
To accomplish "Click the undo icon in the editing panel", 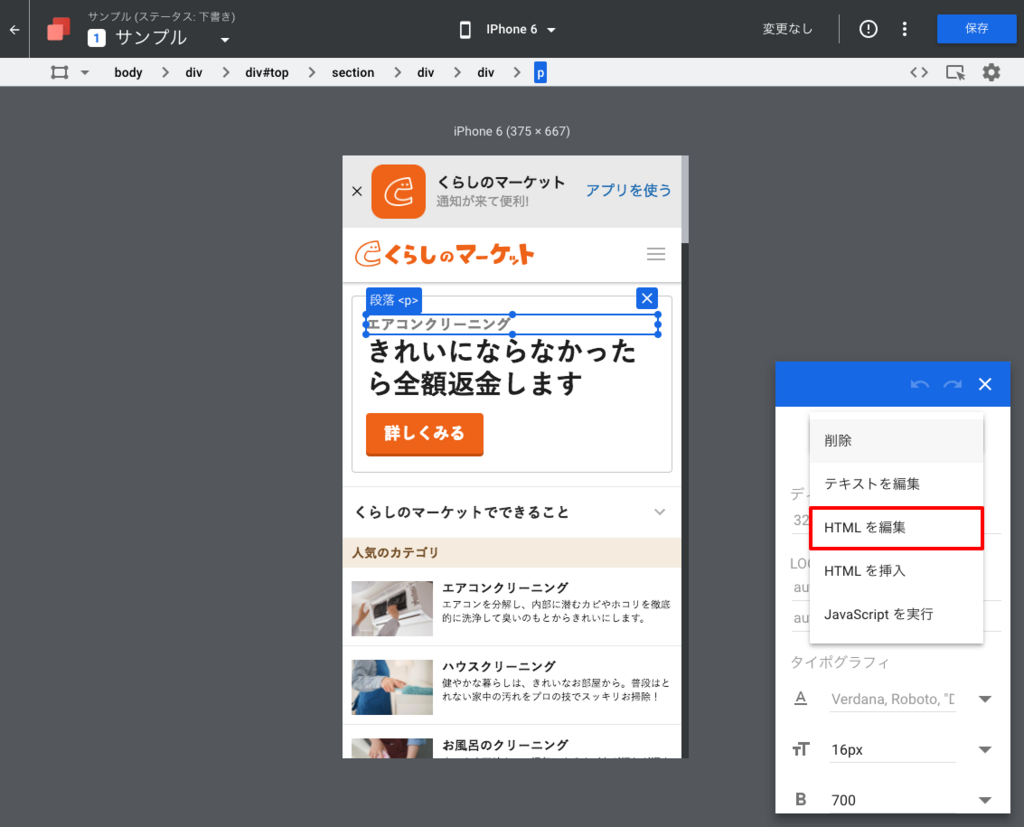I will pos(920,384).
